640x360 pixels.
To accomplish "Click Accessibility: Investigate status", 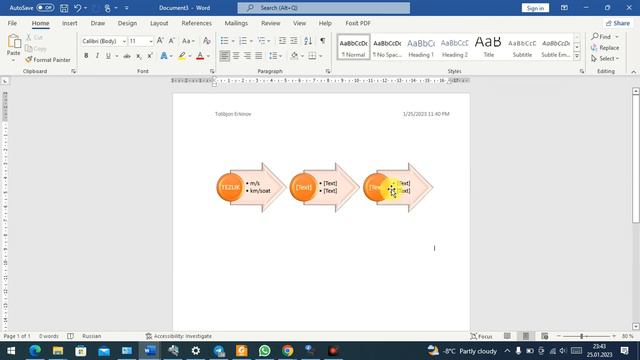I will [179, 336].
